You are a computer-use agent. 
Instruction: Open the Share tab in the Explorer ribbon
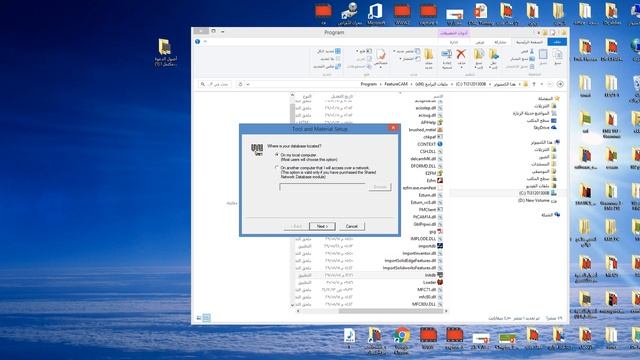[x=500, y=42]
